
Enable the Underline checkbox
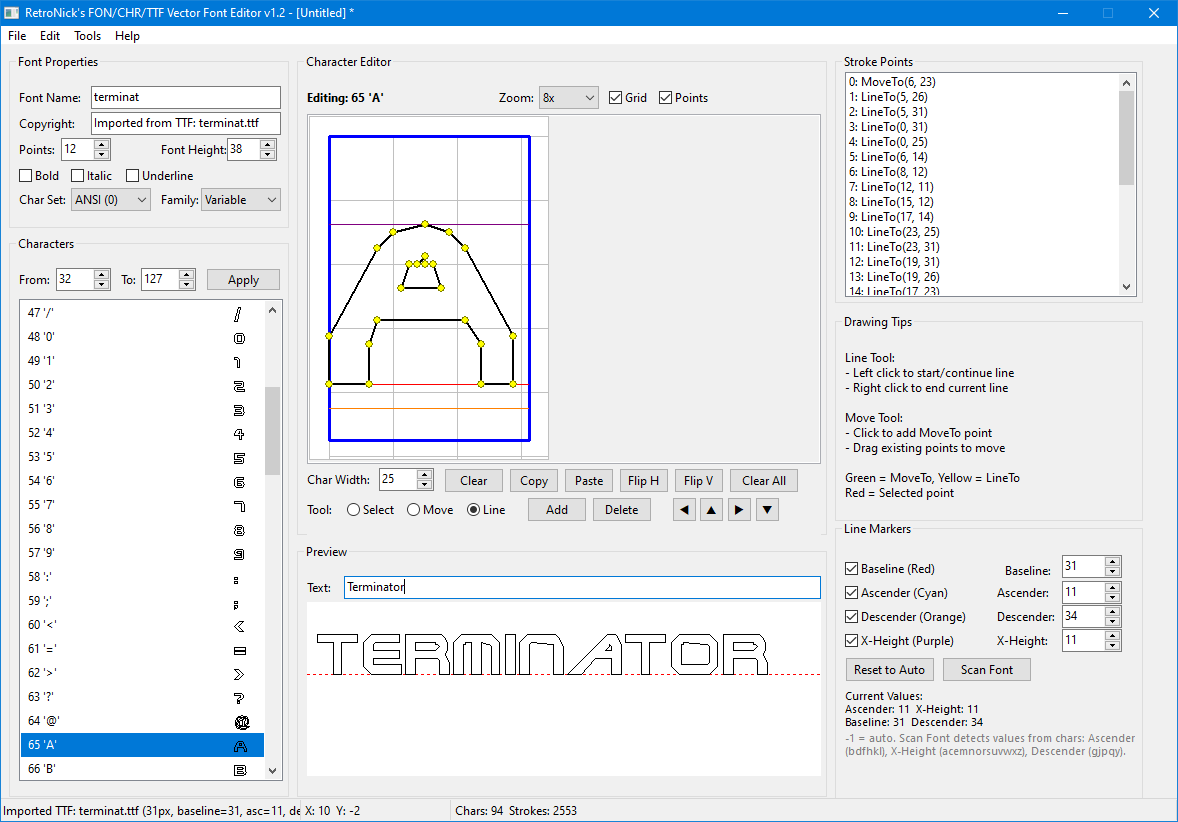(132, 176)
